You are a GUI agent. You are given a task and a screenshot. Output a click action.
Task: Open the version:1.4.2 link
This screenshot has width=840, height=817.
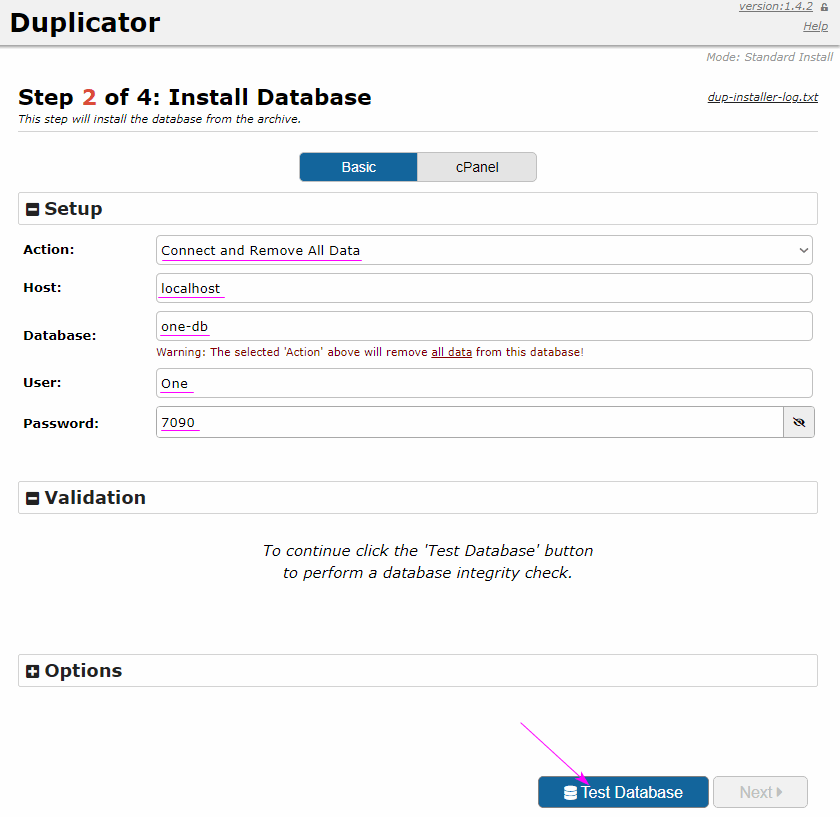tap(776, 6)
